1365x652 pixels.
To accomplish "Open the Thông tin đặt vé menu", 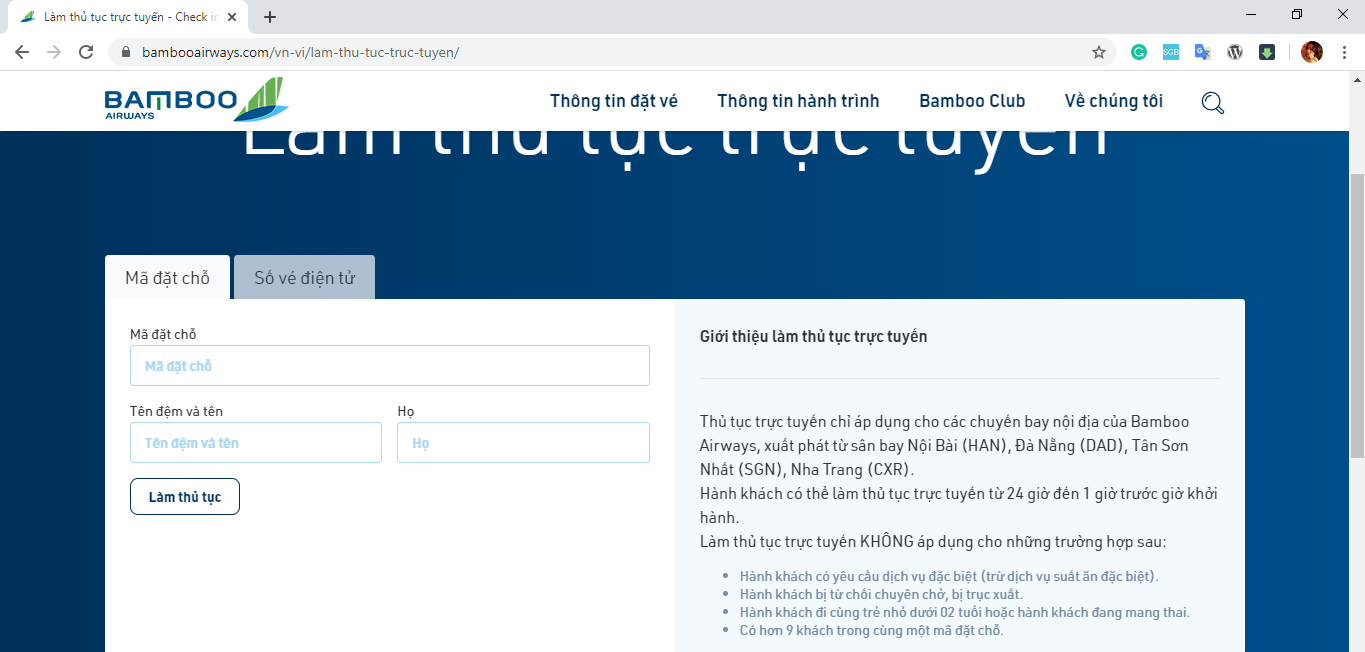I will tap(613, 101).
